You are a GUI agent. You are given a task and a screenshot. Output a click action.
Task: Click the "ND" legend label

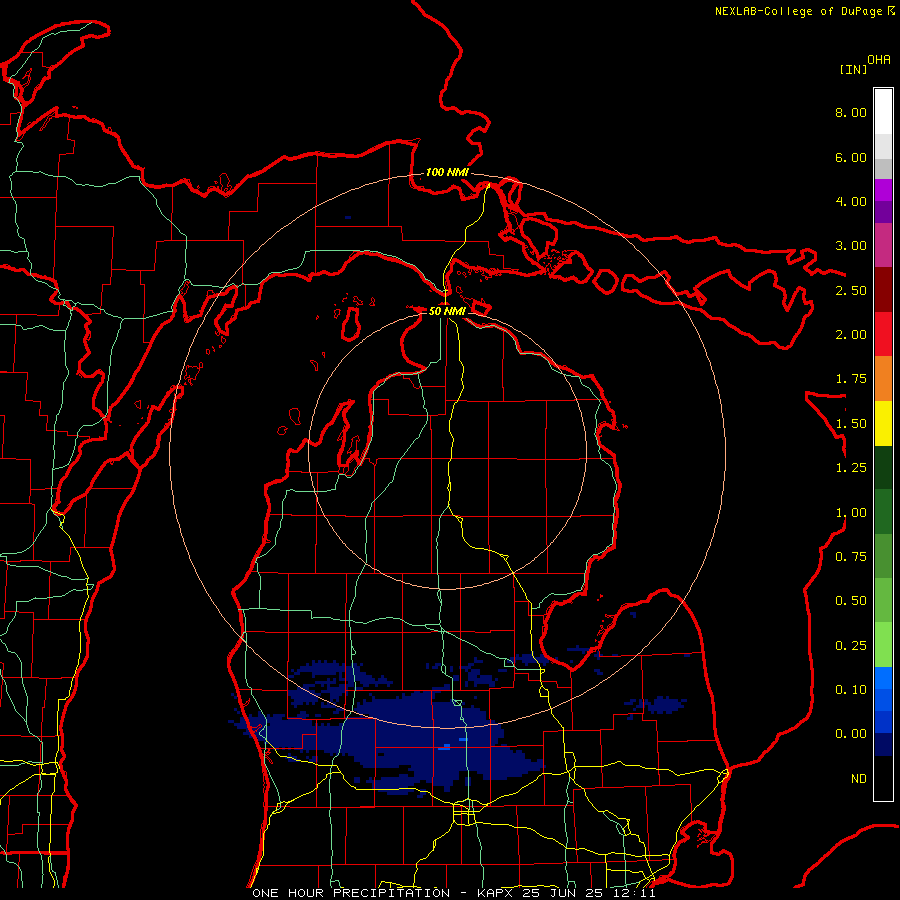[x=859, y=779]
